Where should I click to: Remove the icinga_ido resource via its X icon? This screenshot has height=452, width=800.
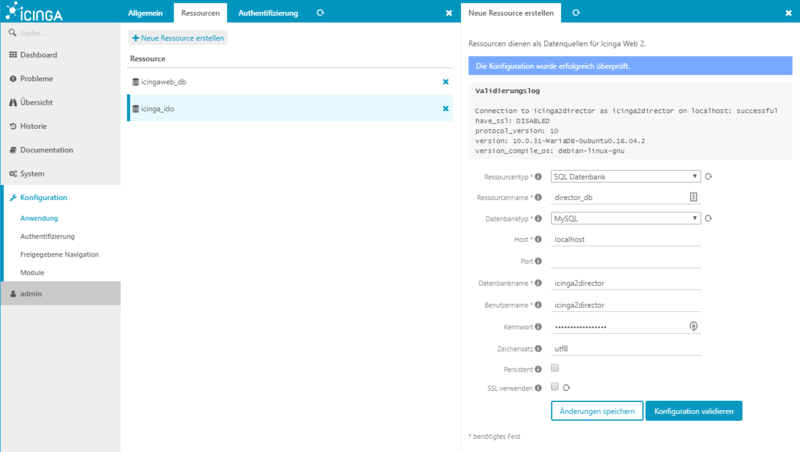pos(446,108)
